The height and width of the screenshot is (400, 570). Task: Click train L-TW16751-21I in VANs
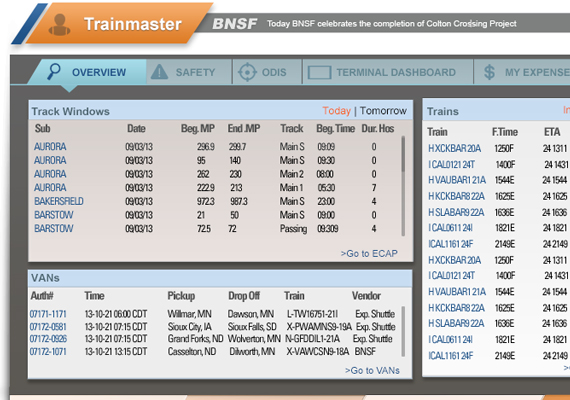click(x=312, y=314)
